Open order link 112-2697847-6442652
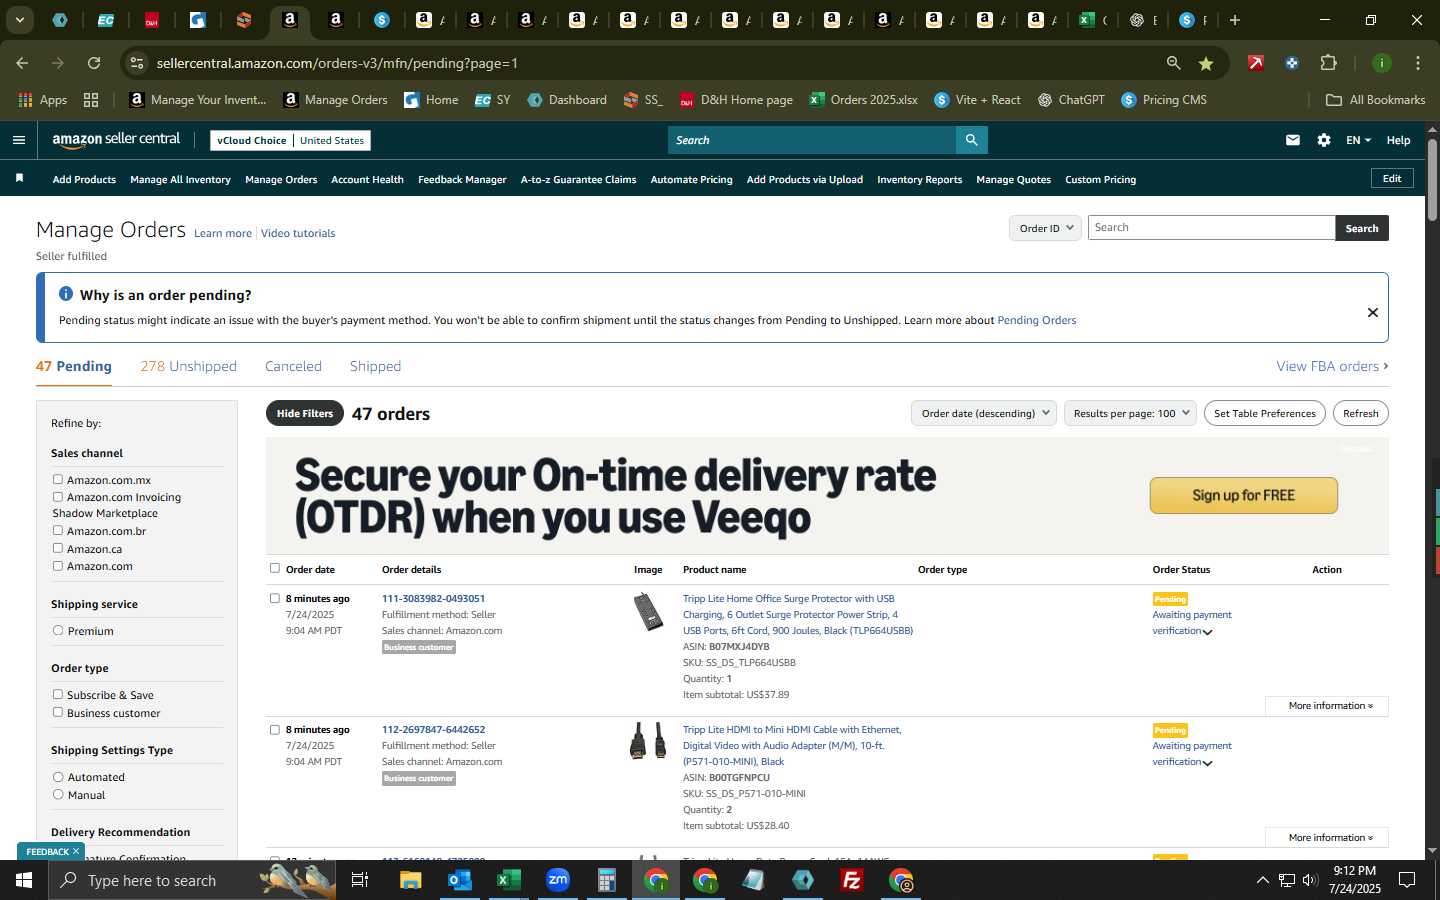1440x900 pixels. (x=433, y=730)
